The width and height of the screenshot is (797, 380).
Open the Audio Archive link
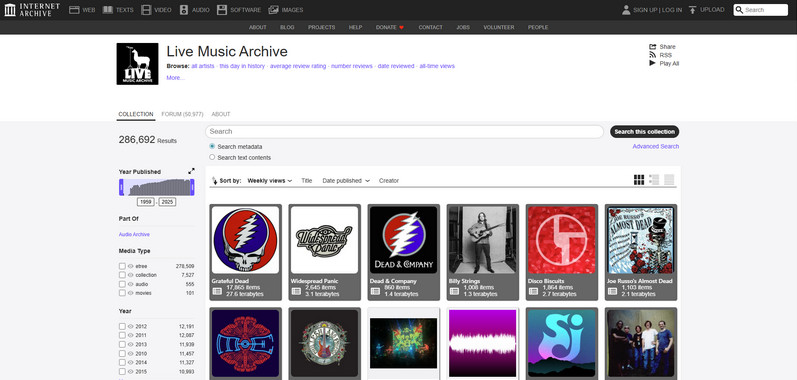coord(134,235)
